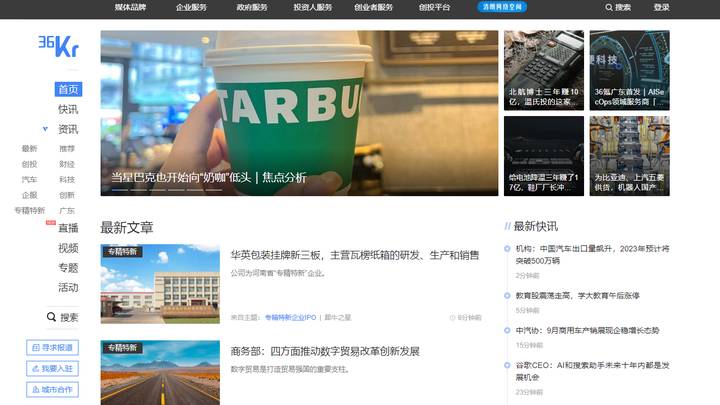Collapse the 资讯 submenu triangle
This screenshot has width=720, height=405.
(45, 129)
